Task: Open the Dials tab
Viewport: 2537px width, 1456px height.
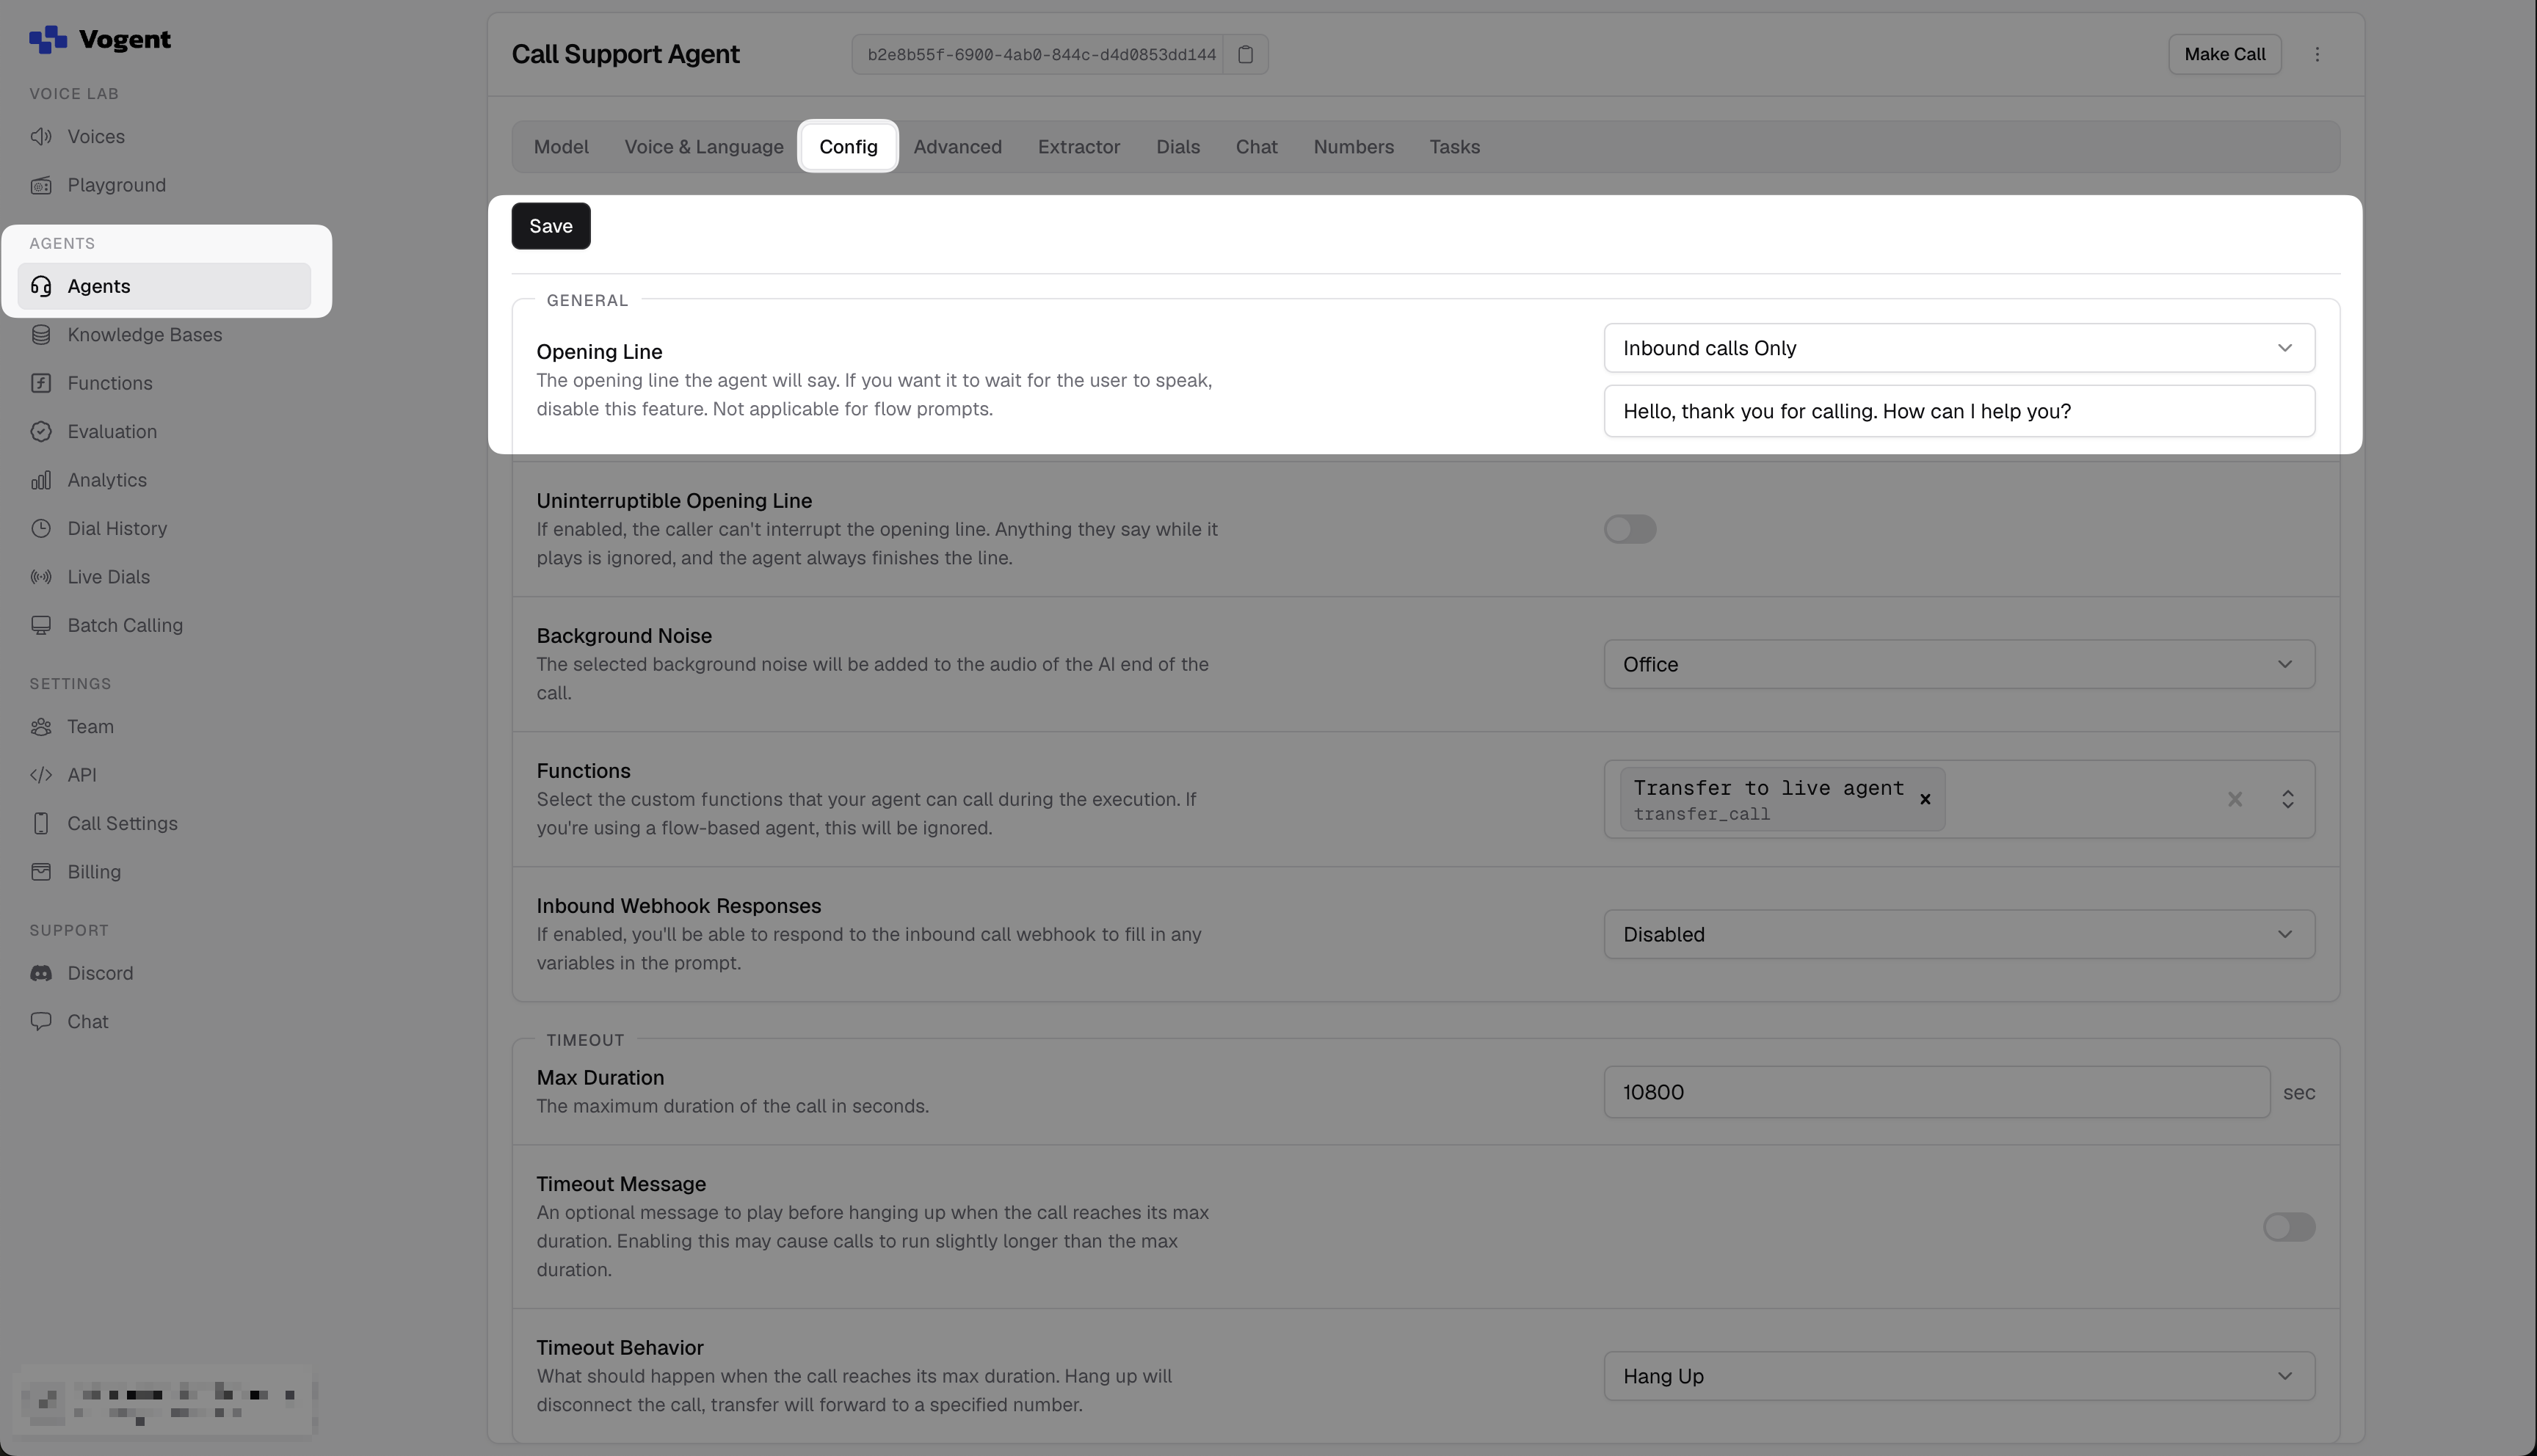Action: click(1178, 147)
